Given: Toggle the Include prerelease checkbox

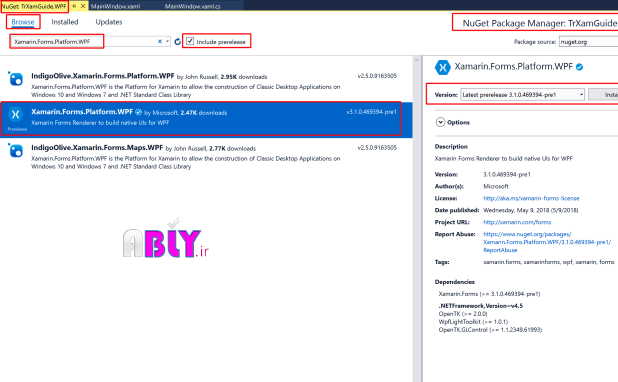Looking at the screenshot, I should 190,41.
